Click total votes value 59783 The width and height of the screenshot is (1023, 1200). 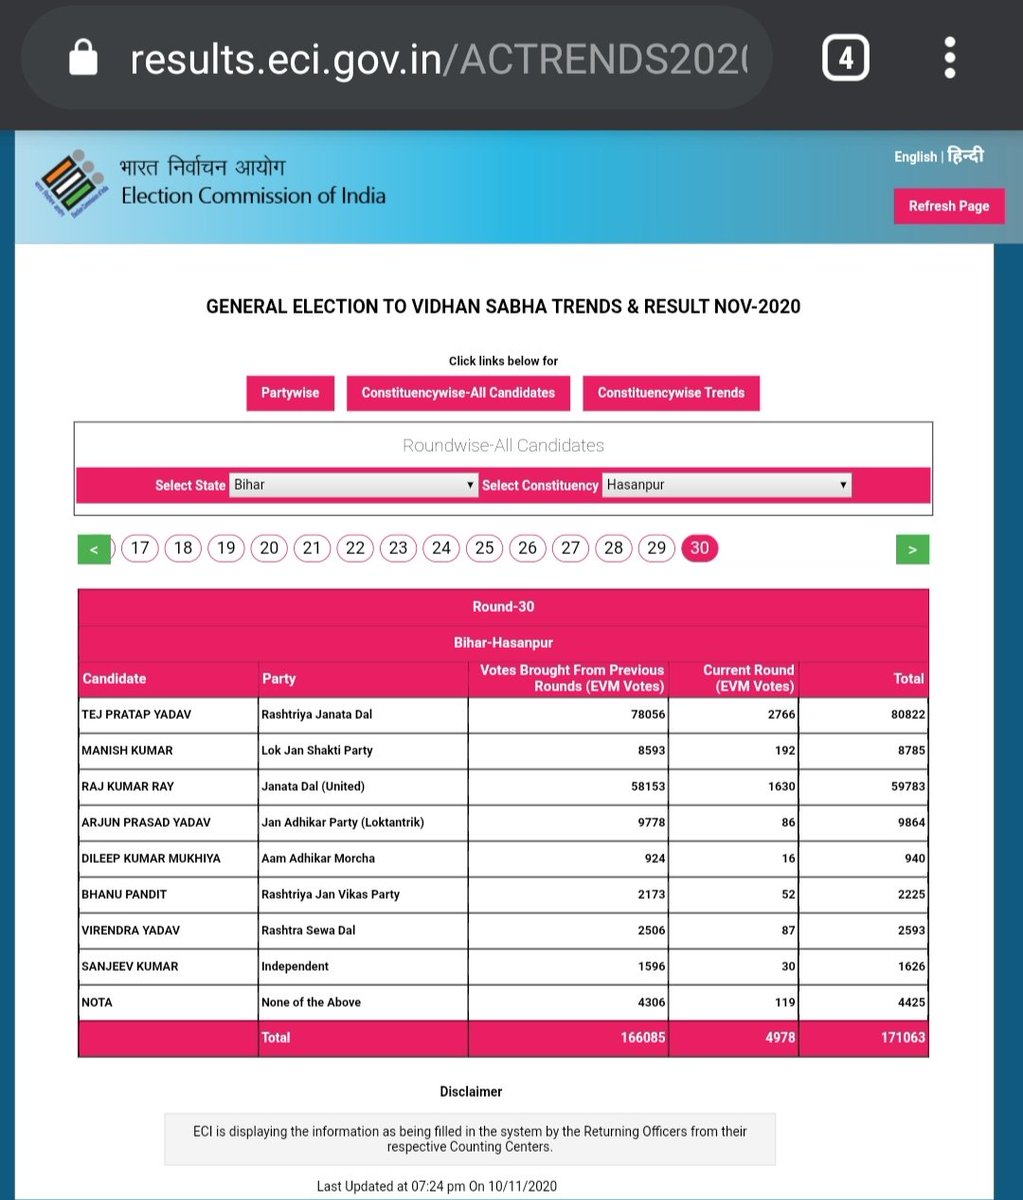908,786
